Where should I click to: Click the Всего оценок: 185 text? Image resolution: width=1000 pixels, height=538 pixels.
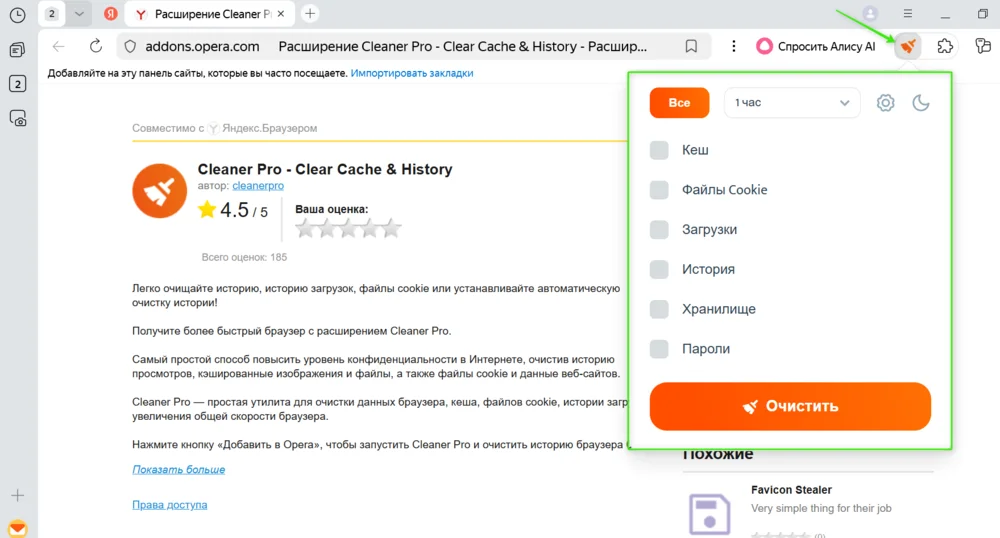[x=244, y=257]
